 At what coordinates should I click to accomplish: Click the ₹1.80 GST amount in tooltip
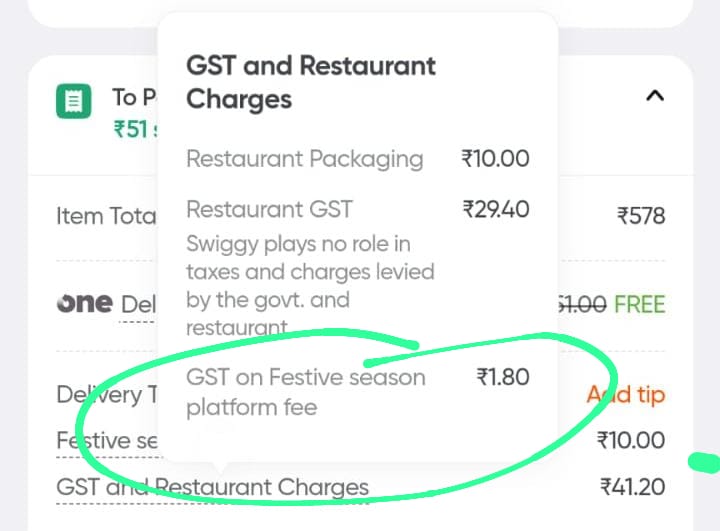point(503,377)
